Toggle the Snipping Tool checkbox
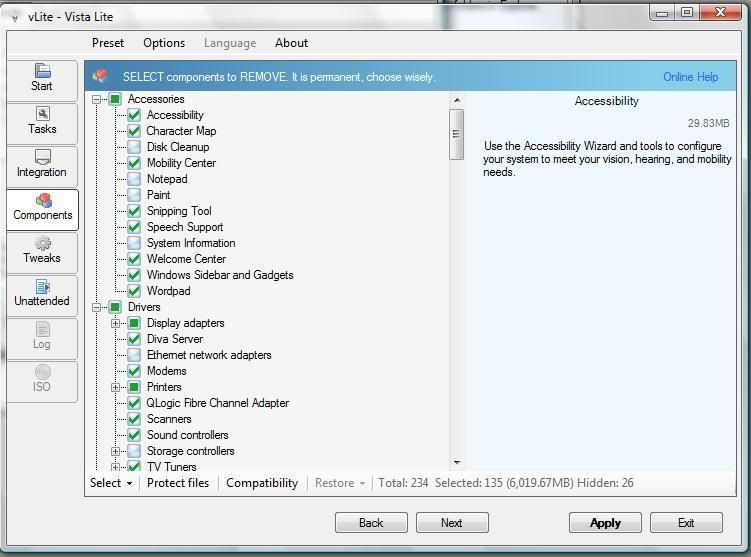Screen dimensions: 751x557 pyautogui.click(x=134, y=211)
